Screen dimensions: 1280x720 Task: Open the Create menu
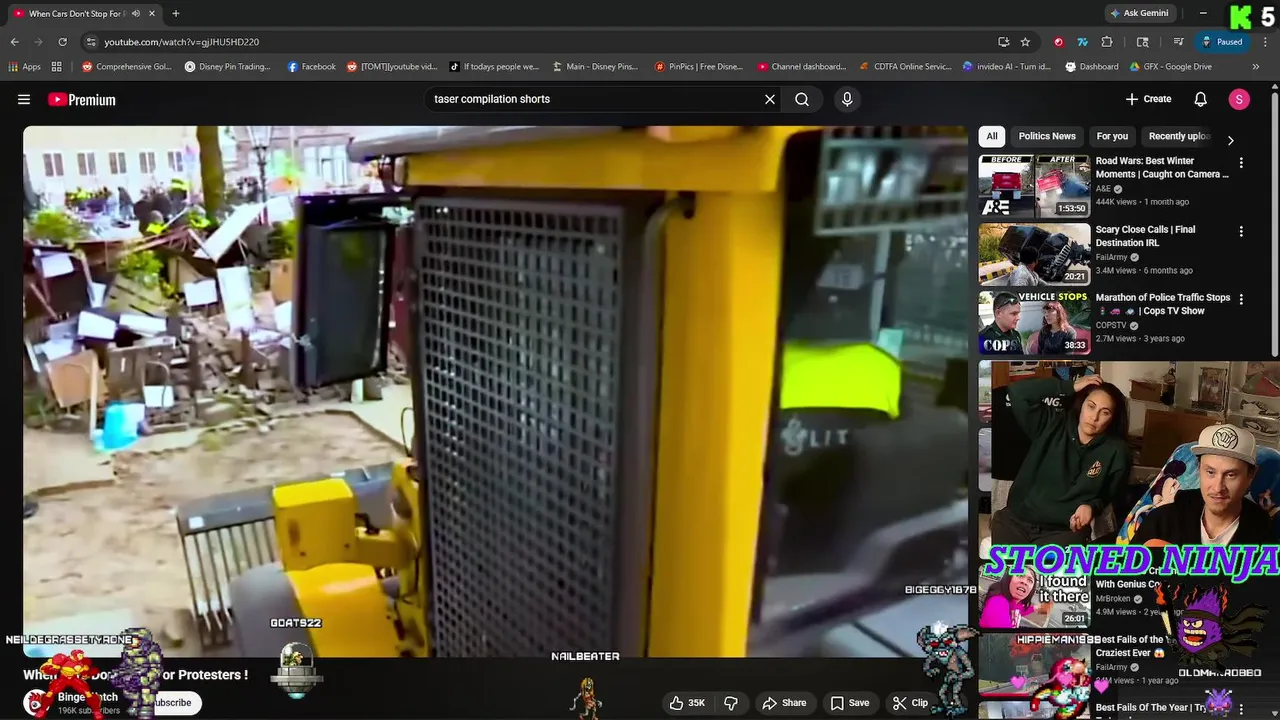click(x=1148, y=99)
